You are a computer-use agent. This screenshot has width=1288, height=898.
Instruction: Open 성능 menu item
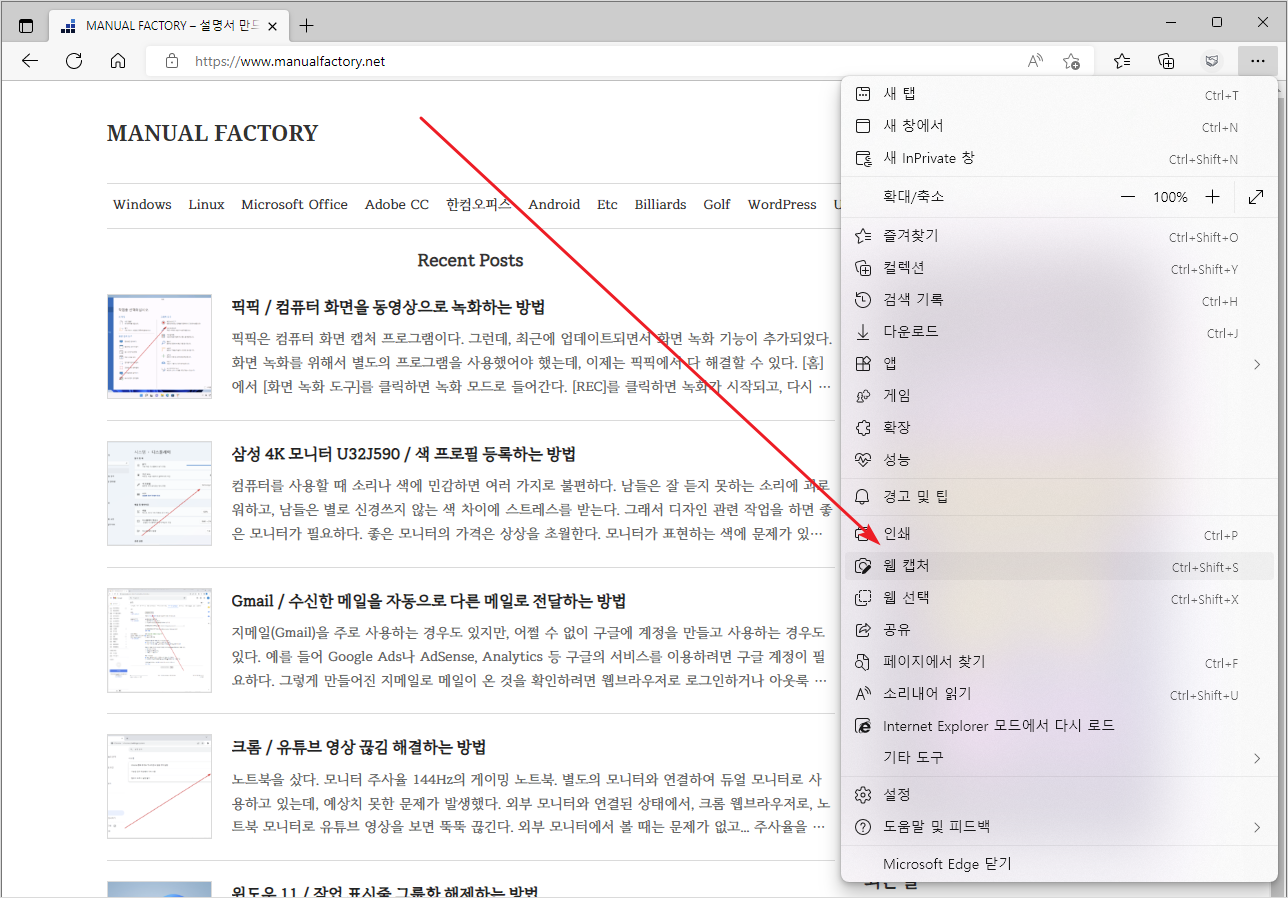click(1059, 460)
